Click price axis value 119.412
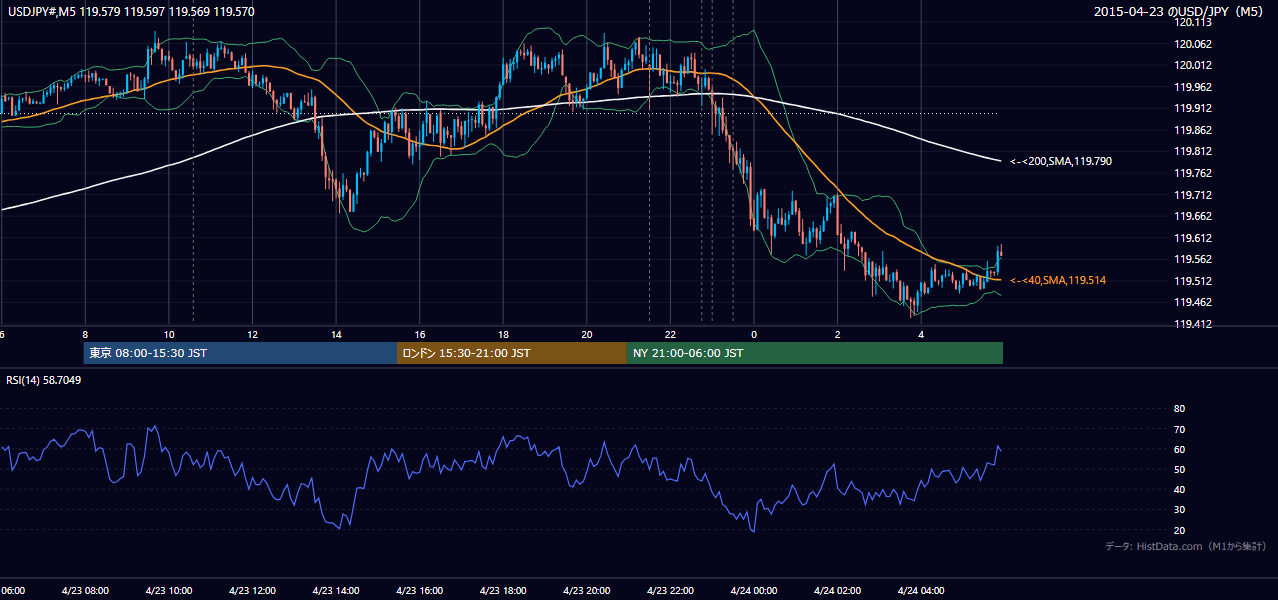The image size is (1278, 600). point(1194,324)
